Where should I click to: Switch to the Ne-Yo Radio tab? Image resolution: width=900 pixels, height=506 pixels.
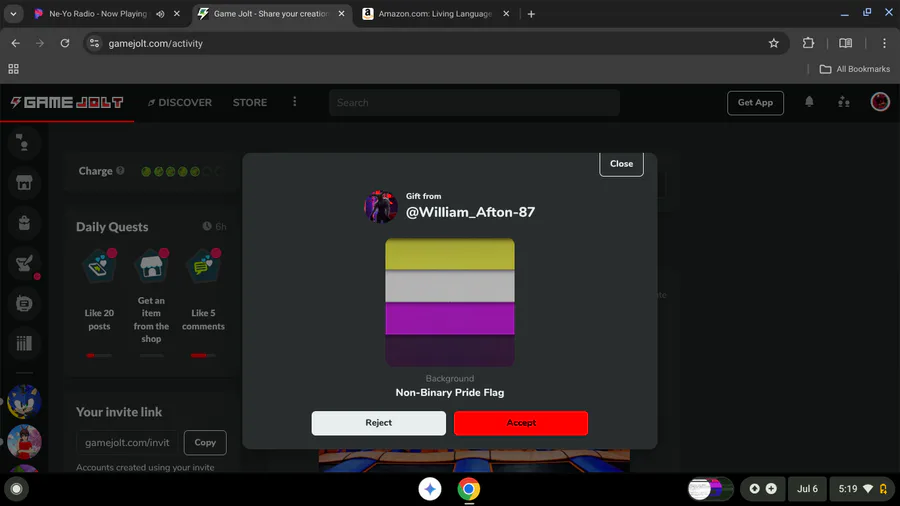(98, 14)
